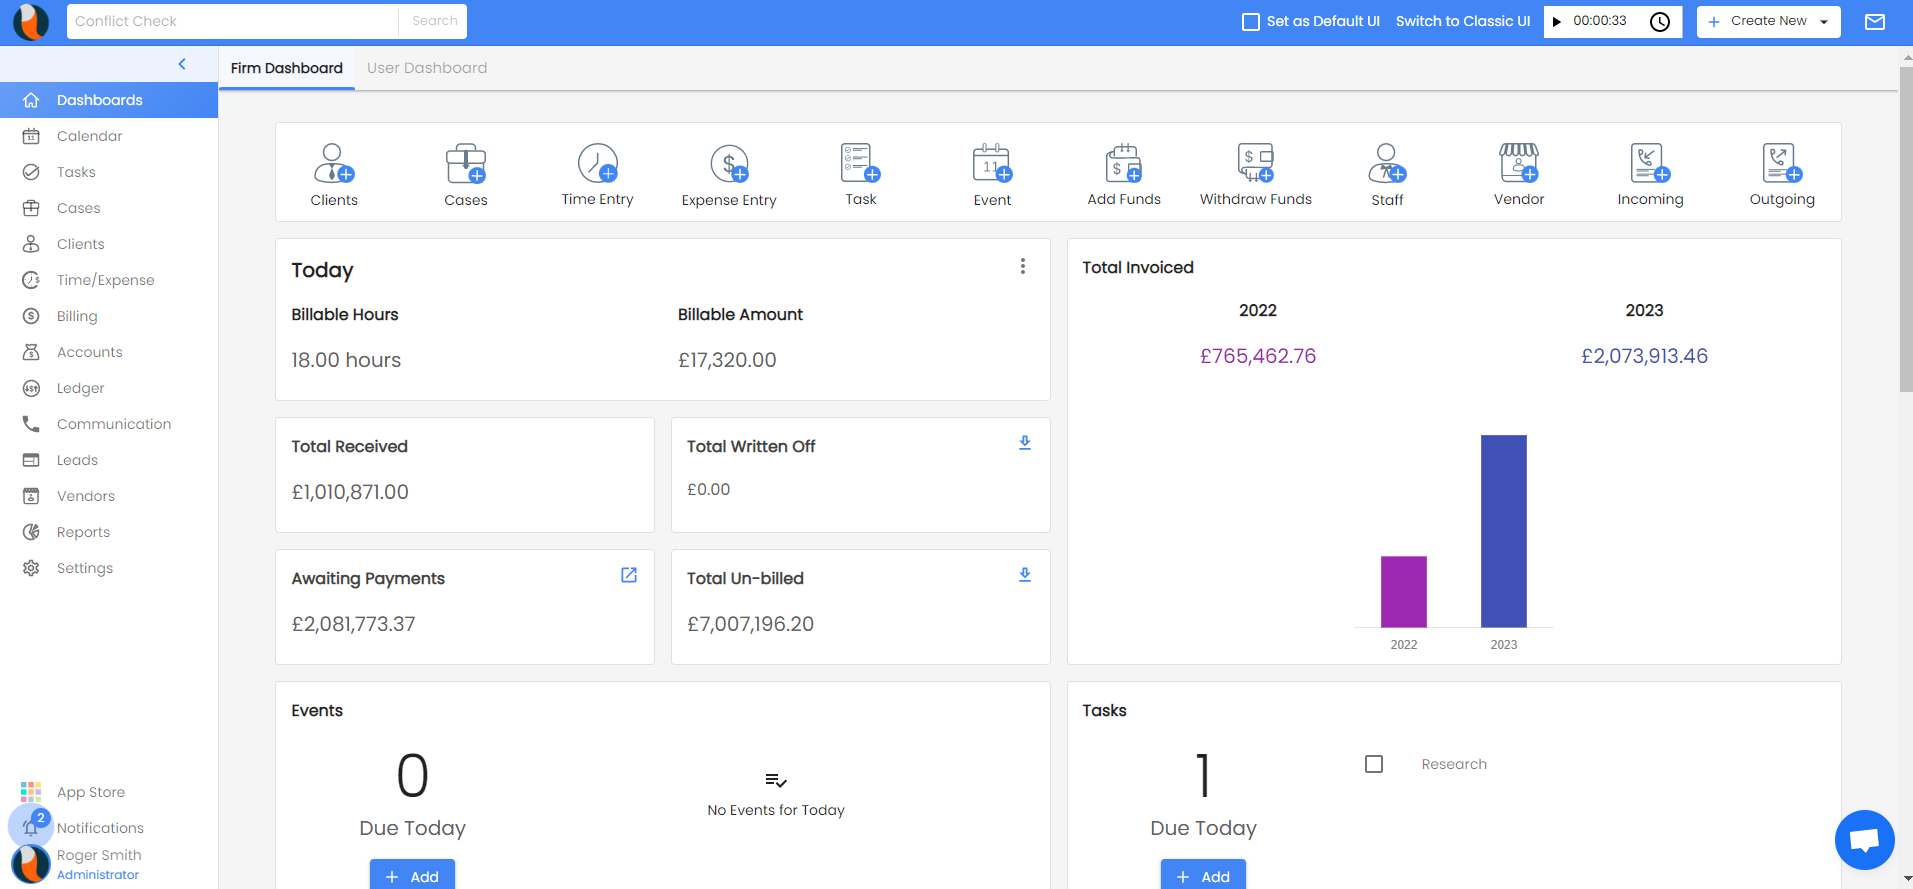Click the Incoming call log icon

click(1649, 164)
